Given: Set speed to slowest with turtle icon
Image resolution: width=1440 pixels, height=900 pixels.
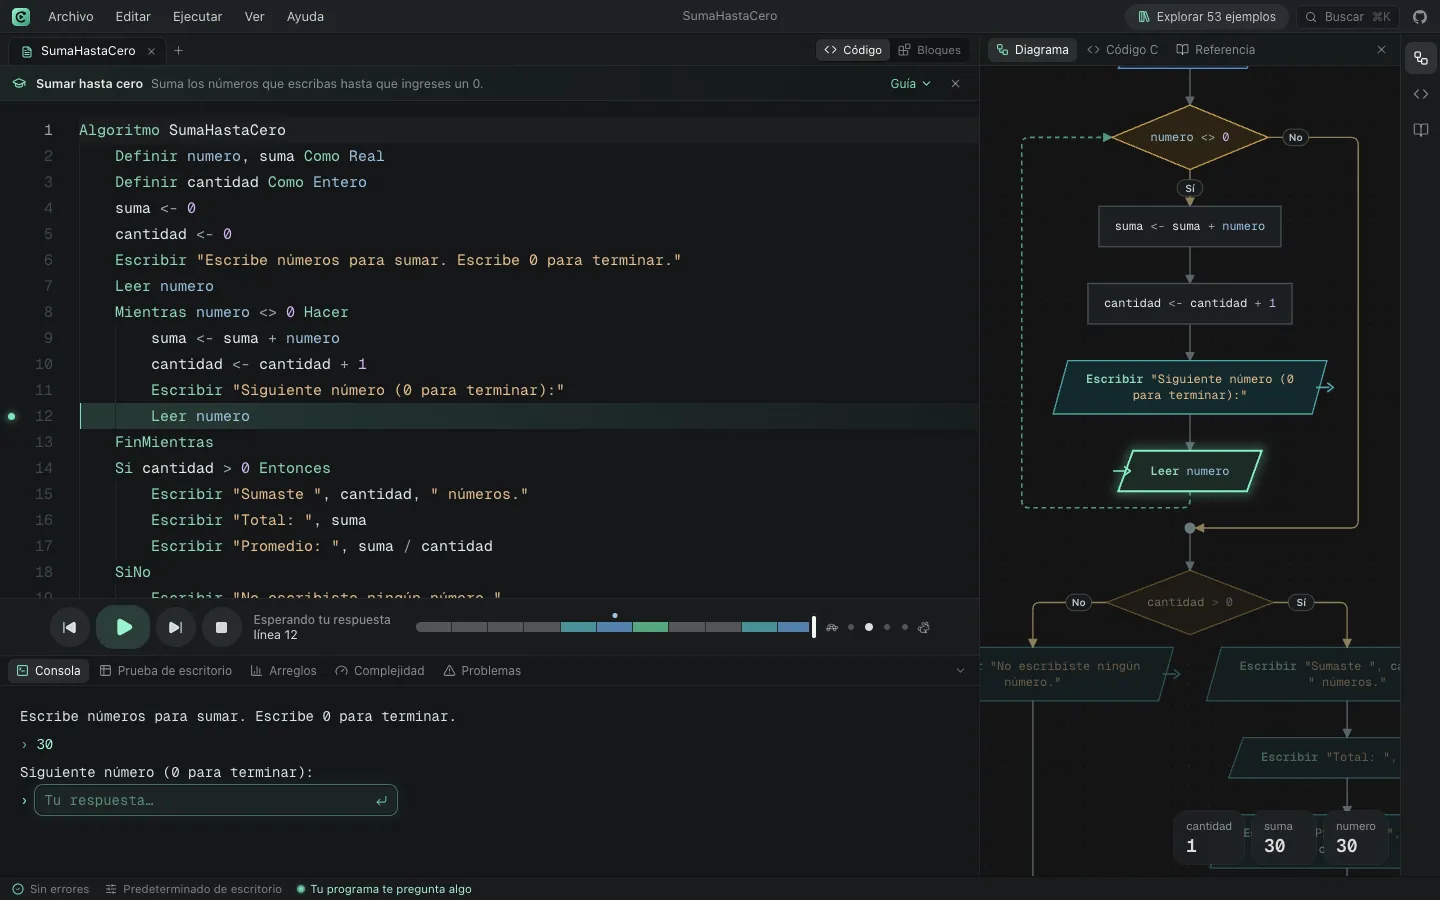Looking at the screenshot, I should (832, 628).
